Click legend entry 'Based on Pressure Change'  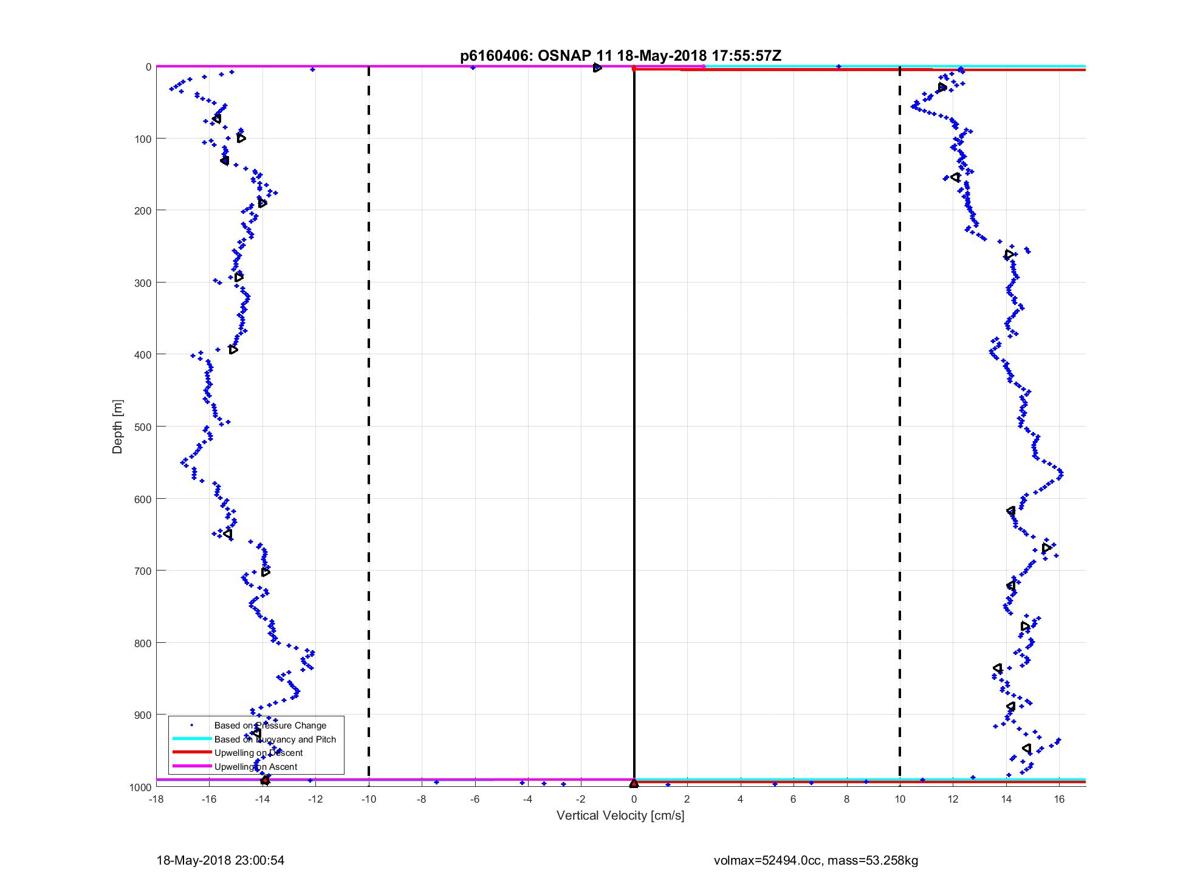270,725
